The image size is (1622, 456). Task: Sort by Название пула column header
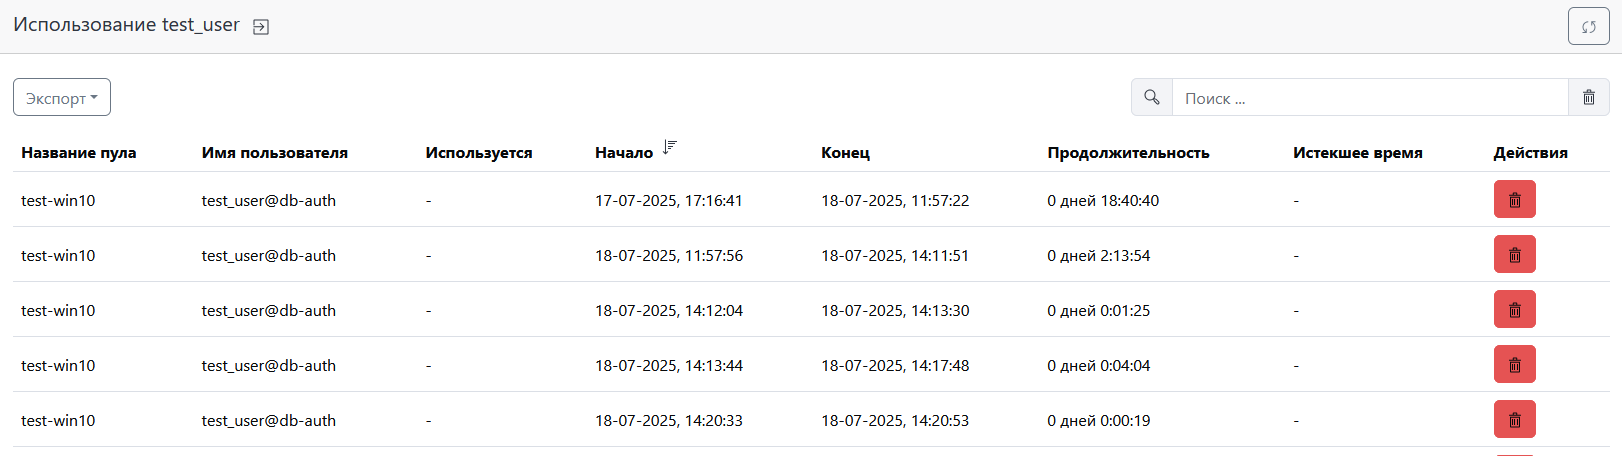pyautogui.click(x=79, y=153)
